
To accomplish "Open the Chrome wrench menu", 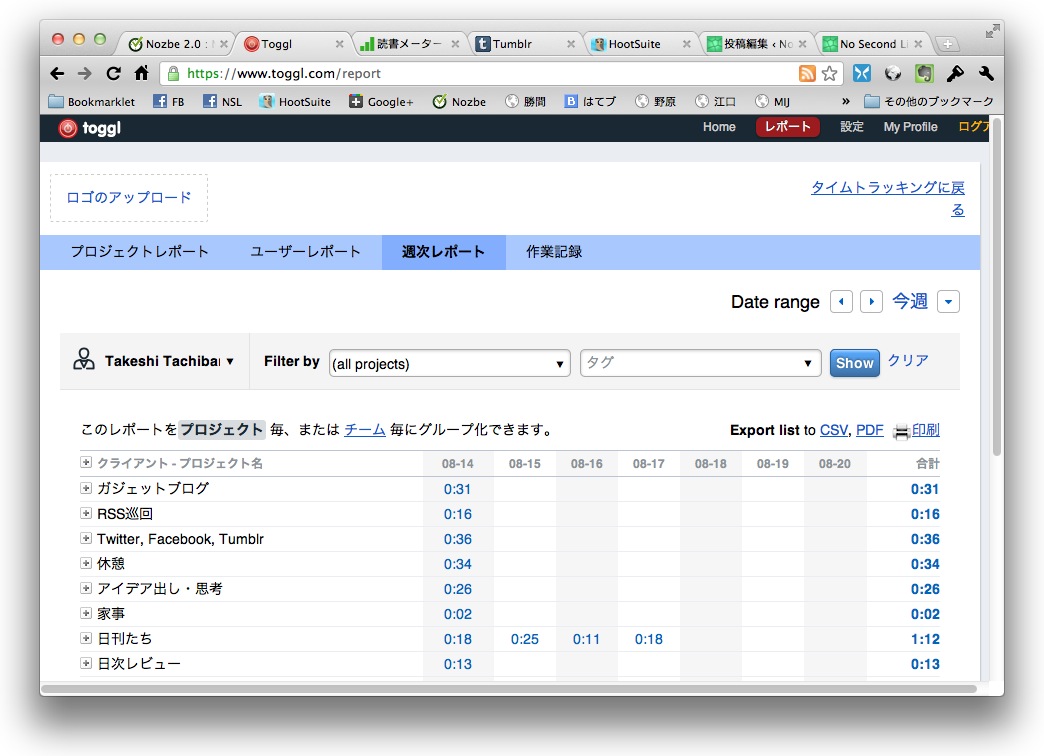I will point(986,73).
